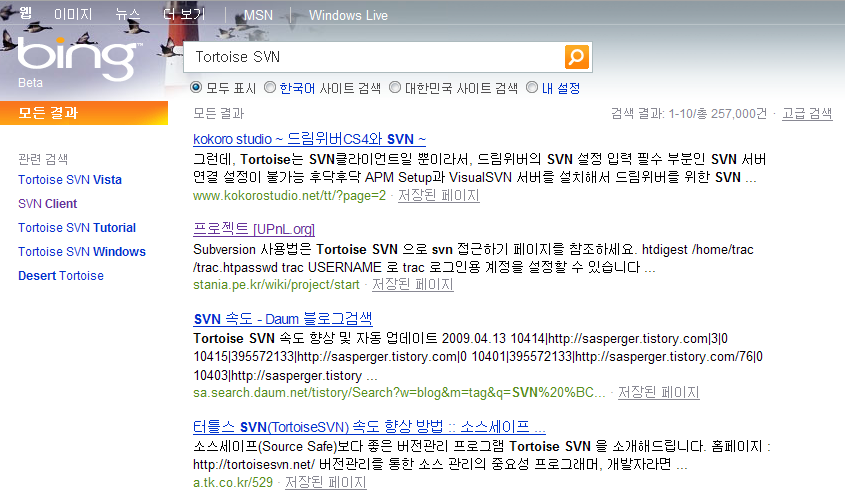
Task: Open the 뉴스 tab in top navigation
Action: 128,15
